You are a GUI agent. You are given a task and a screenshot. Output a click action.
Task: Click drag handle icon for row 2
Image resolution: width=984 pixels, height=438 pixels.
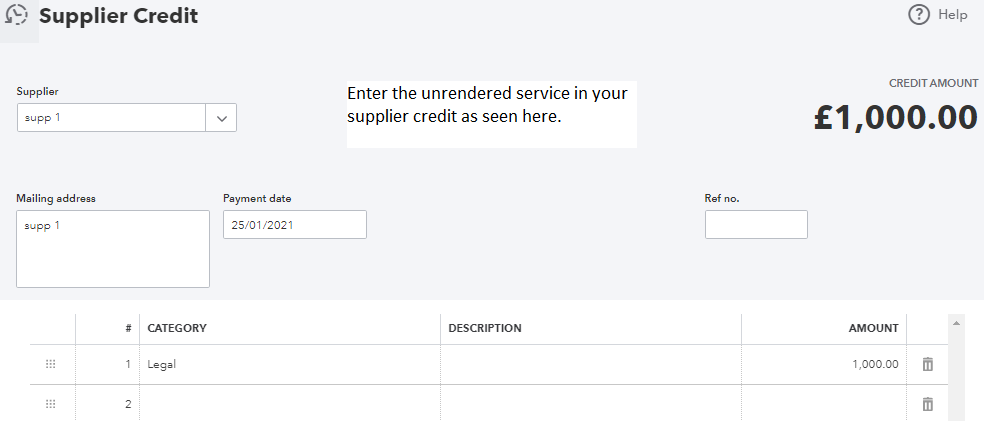pos(51,404)
